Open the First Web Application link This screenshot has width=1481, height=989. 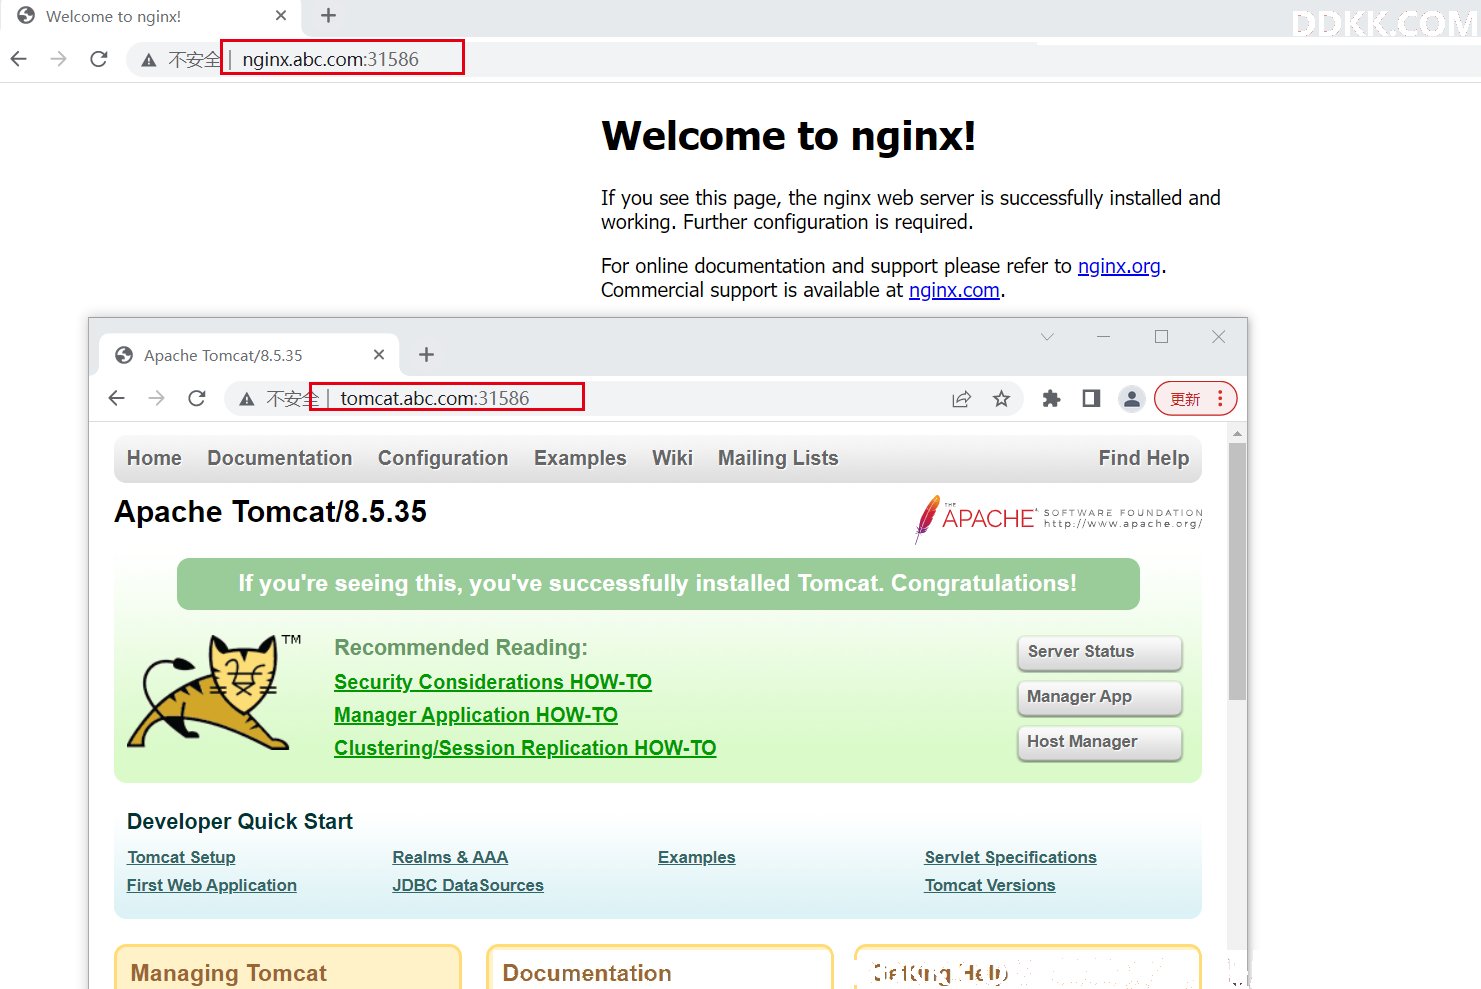tap(212, 885)
